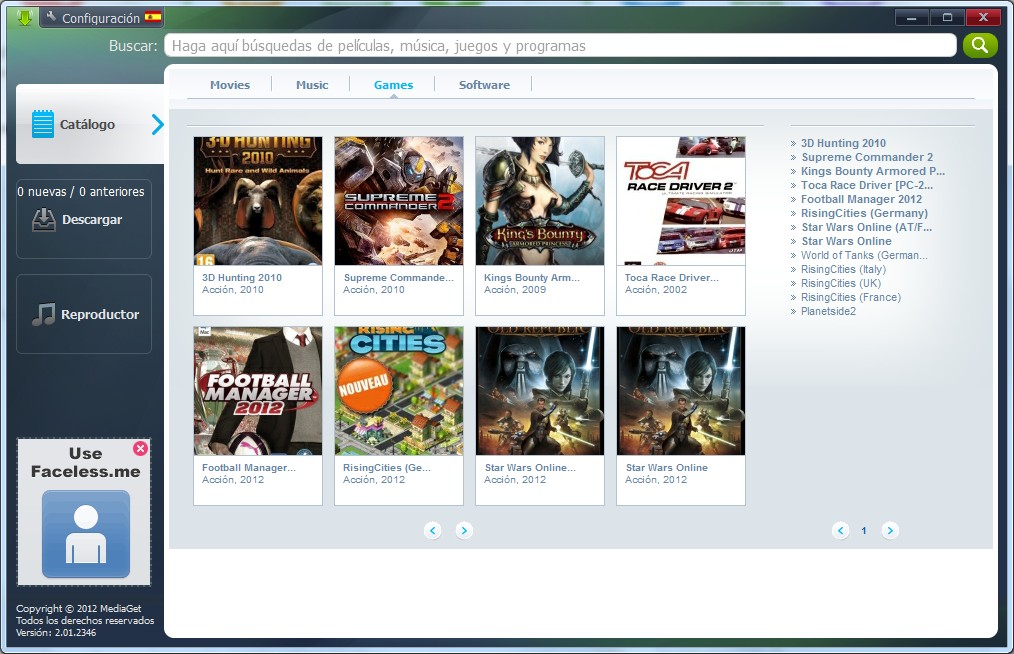Click the blue chevron beside Catálogo

pyautogui.click(x=157, y=124)
